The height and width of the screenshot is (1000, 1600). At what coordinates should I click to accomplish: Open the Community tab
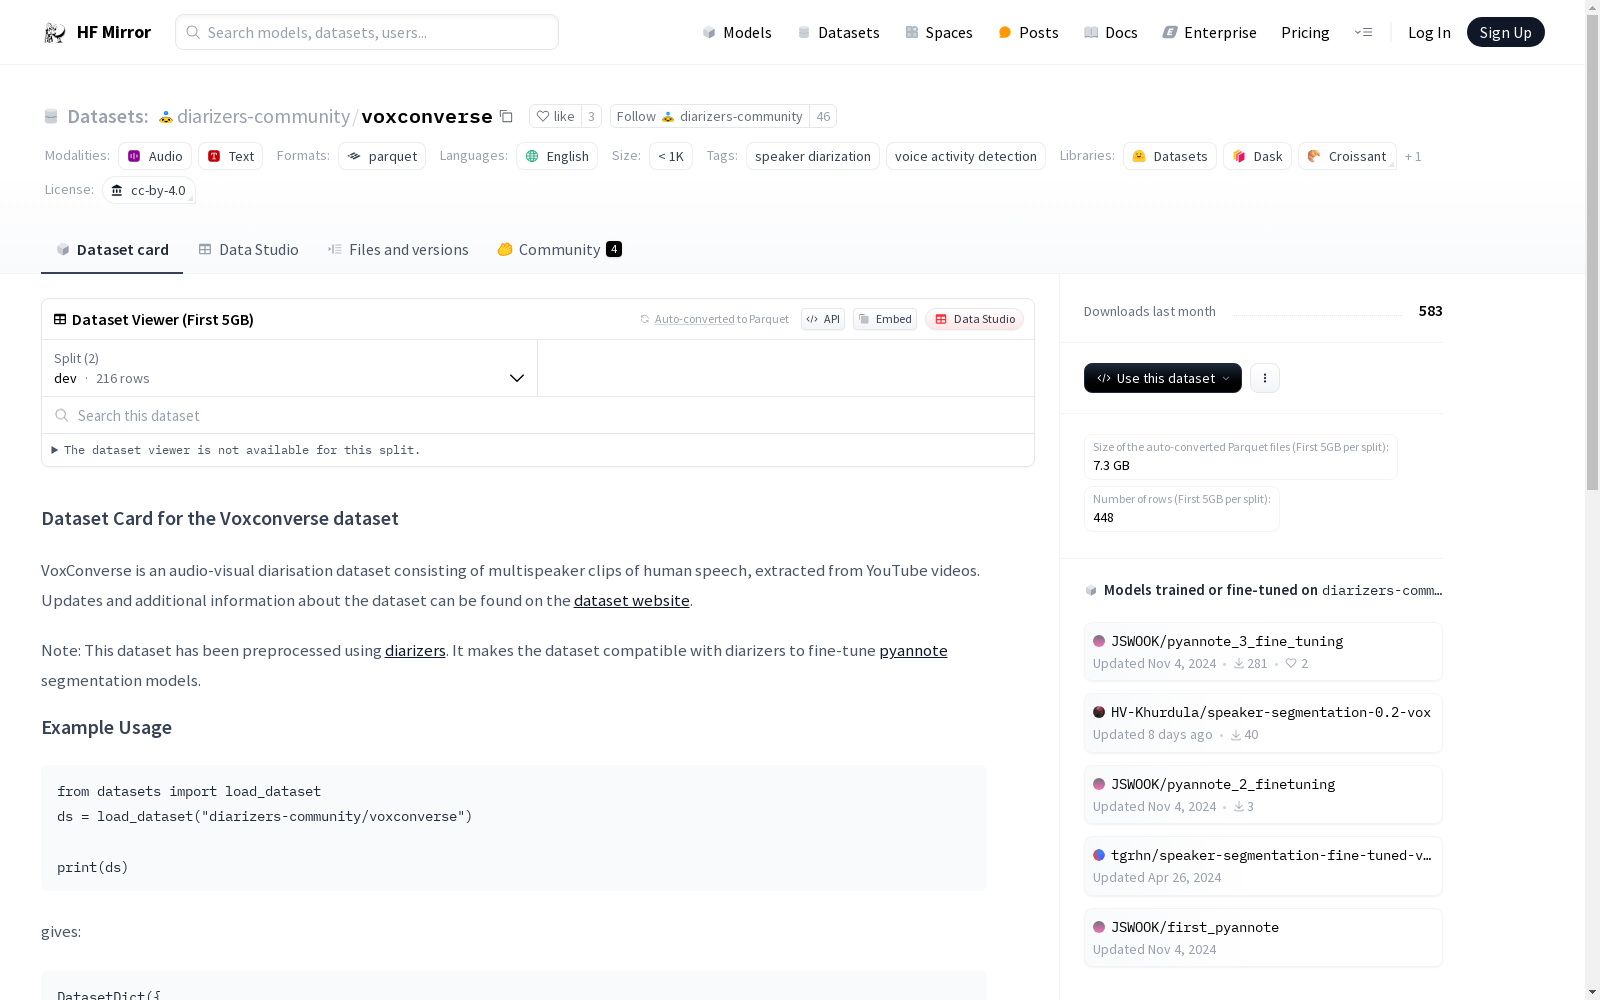(559, 250)
